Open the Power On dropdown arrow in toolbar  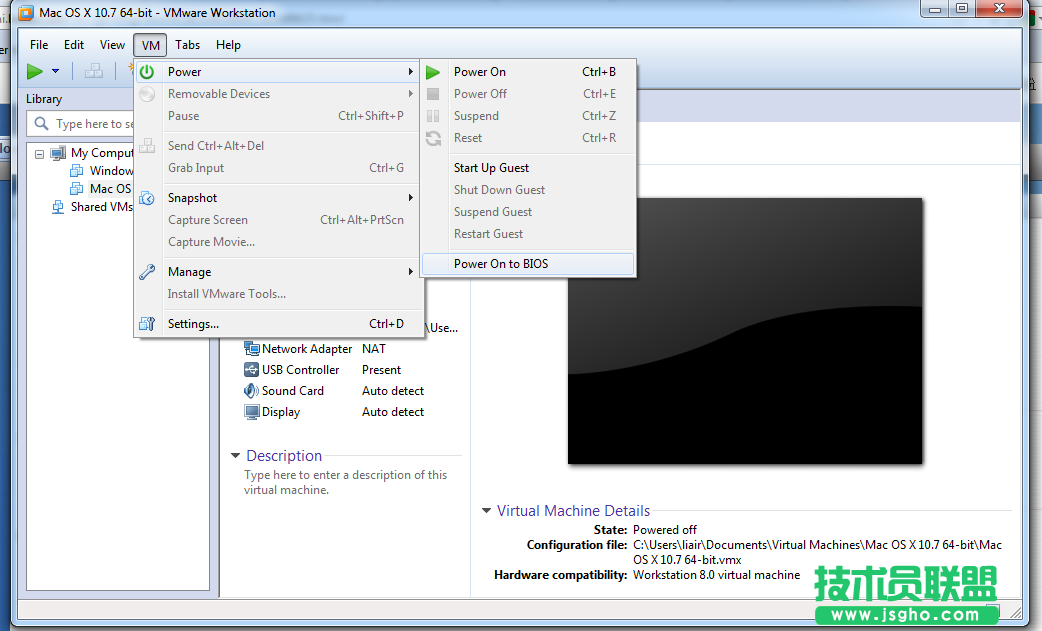(x=56, y=71)
